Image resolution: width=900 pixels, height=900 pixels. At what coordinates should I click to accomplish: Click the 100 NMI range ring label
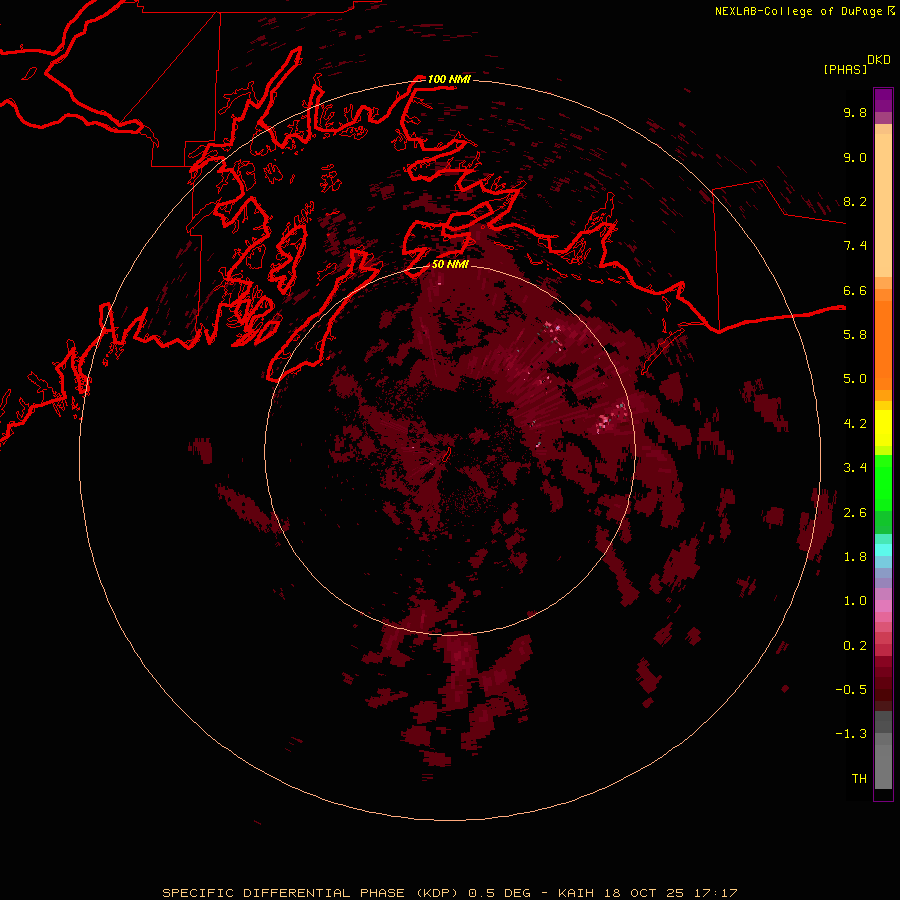(449, 79)
